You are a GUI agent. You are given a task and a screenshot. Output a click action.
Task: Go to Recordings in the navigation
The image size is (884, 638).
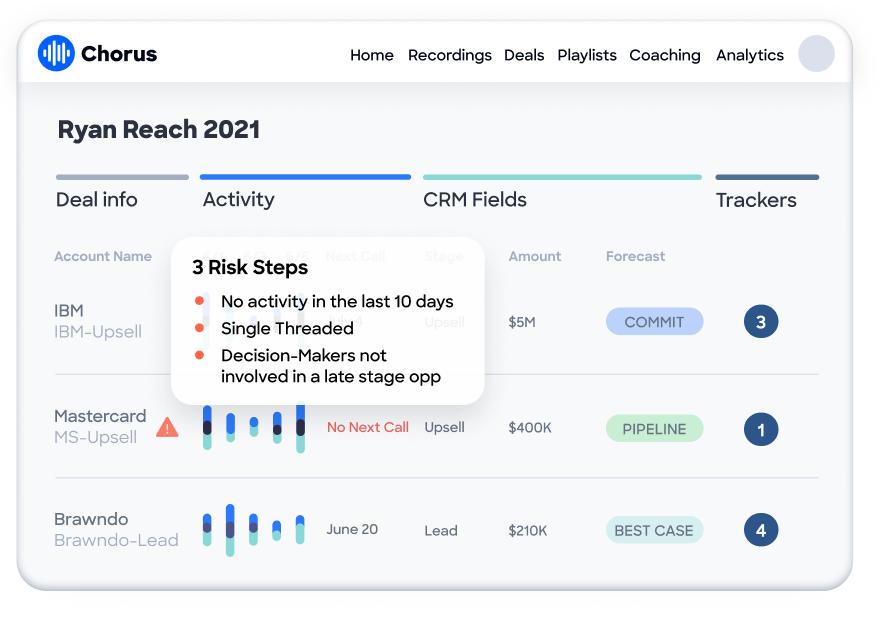450,55
